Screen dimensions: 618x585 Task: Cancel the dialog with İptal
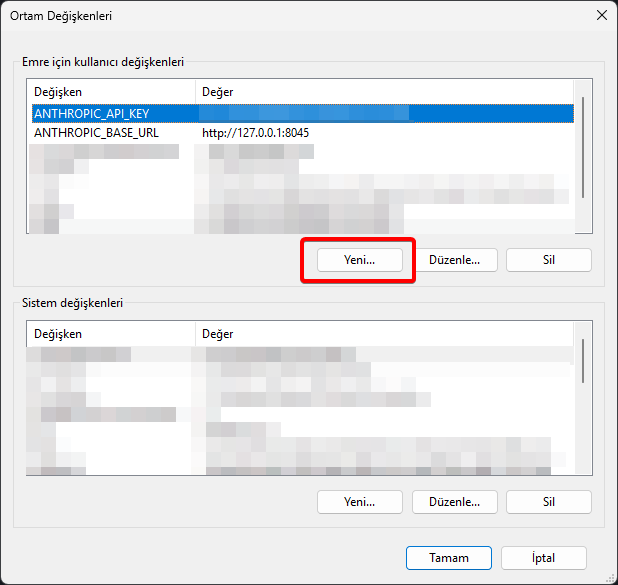(544, 558)
